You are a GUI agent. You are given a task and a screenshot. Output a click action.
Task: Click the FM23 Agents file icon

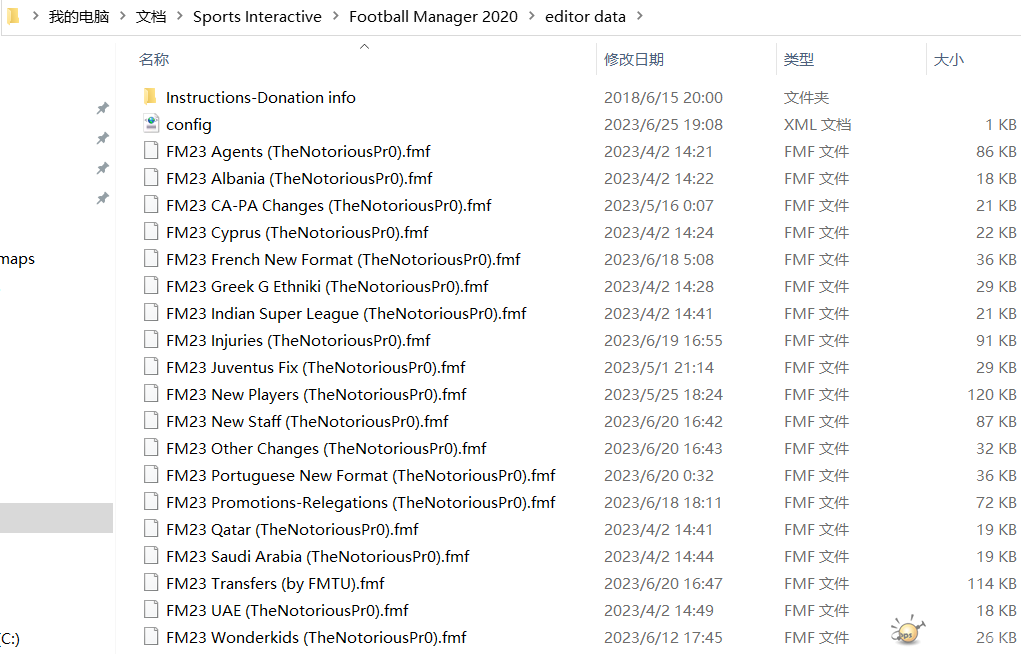click(151, 151)
